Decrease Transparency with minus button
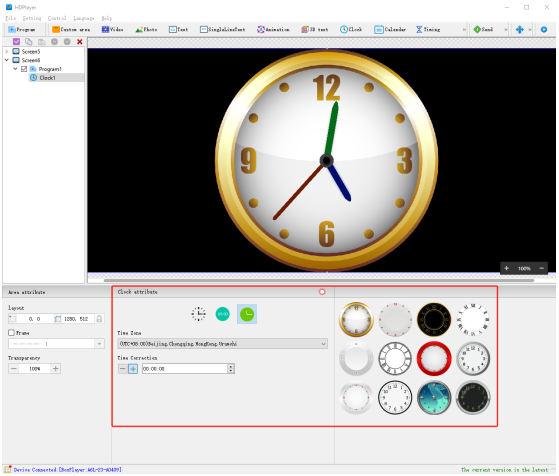The image size is (559, 476). click(14, 369)
